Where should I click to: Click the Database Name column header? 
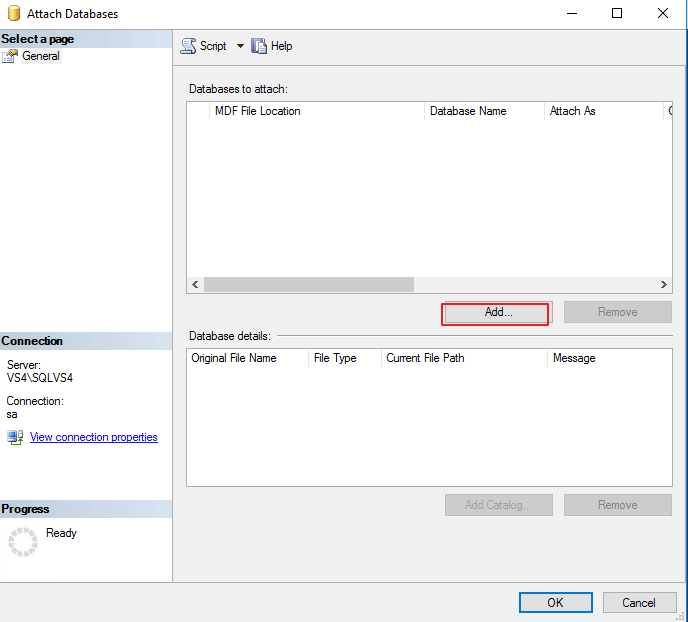[484, 111]
